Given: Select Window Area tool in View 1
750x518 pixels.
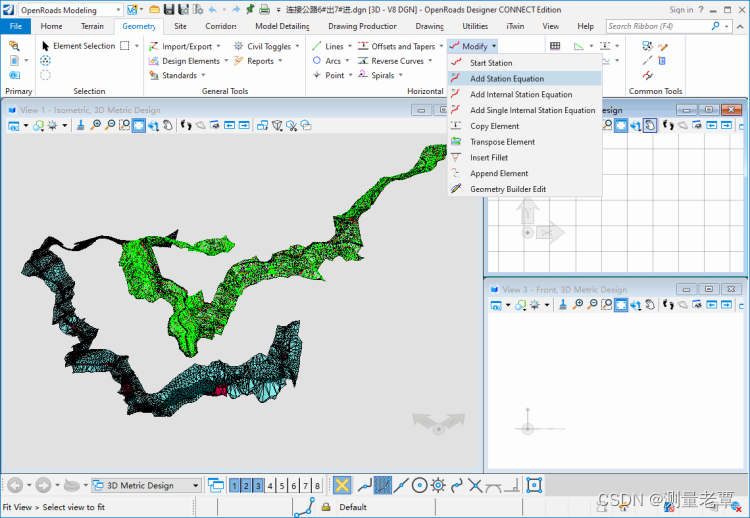Looking at the screenshot, I should click(124, 125).
